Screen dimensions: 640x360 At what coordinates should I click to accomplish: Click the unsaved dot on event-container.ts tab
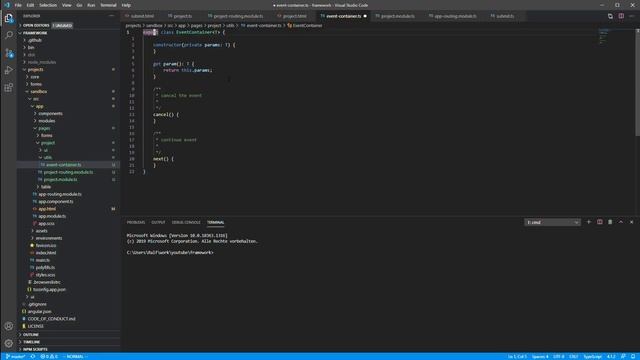(x=365, y=16)
